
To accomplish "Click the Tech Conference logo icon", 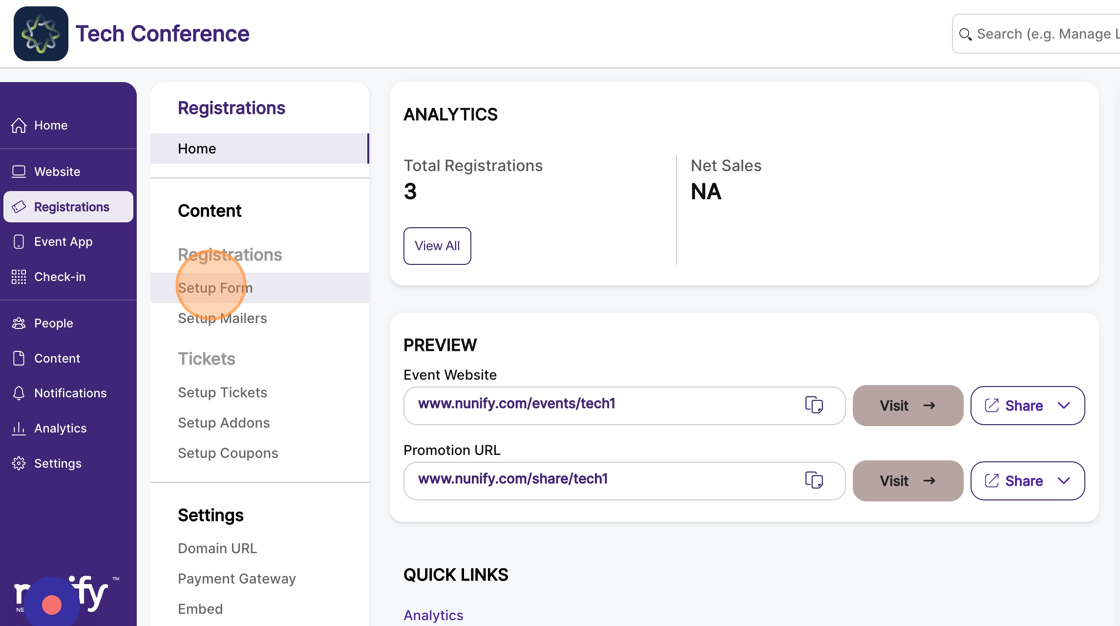I will tap(41, 34).
